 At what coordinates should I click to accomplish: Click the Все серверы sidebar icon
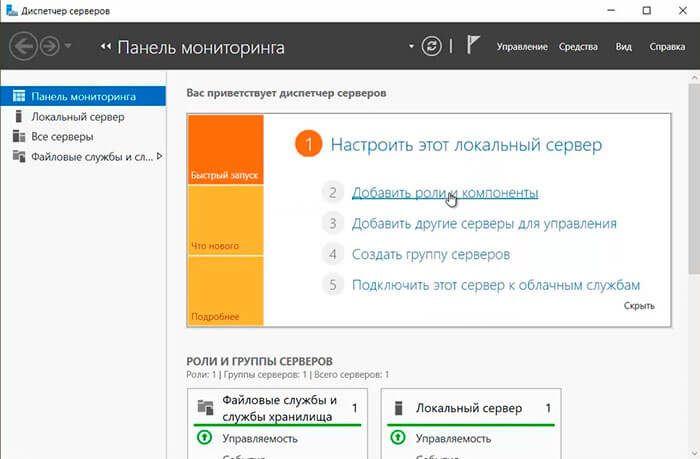(19, 136)
